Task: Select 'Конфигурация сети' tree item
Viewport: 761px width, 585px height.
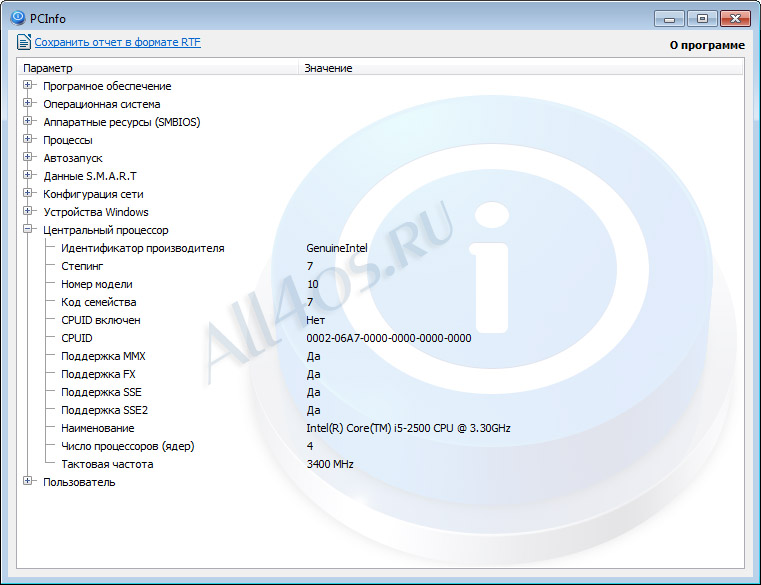Action: click(93, 194)
